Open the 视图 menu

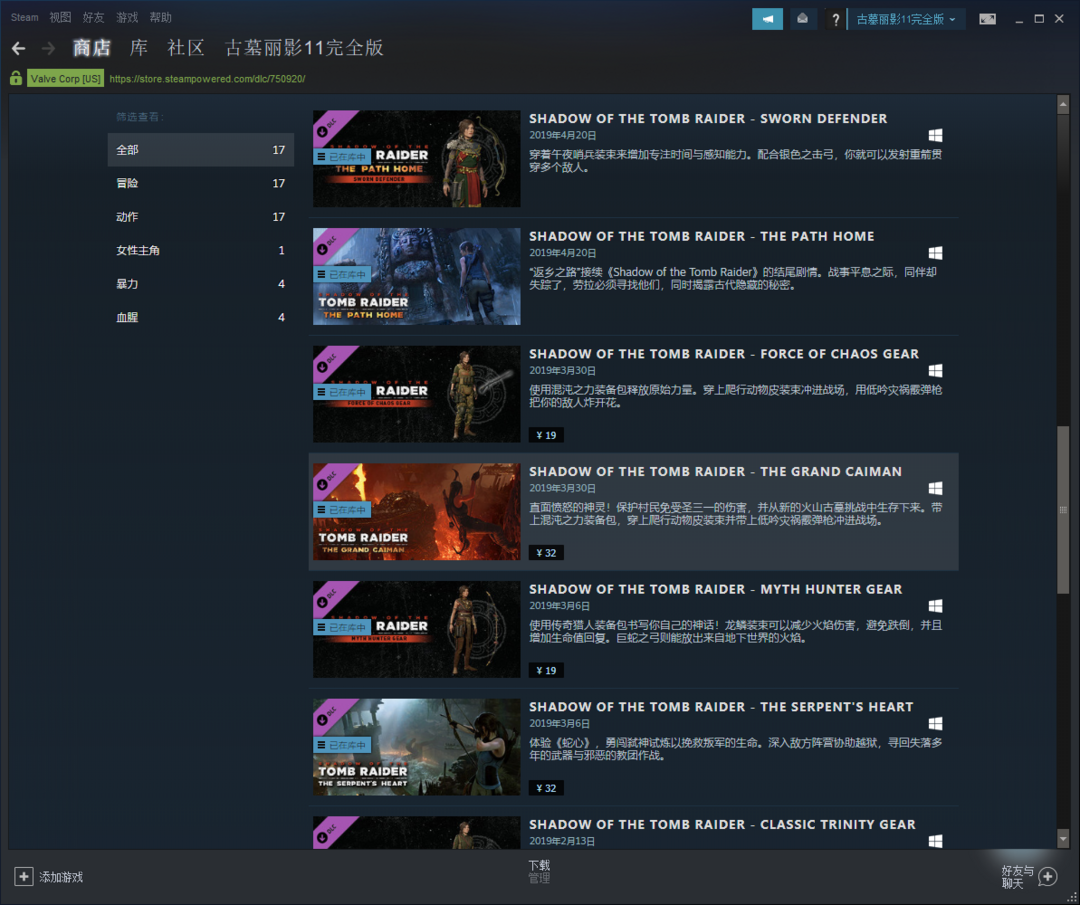(x=61, y=17)
